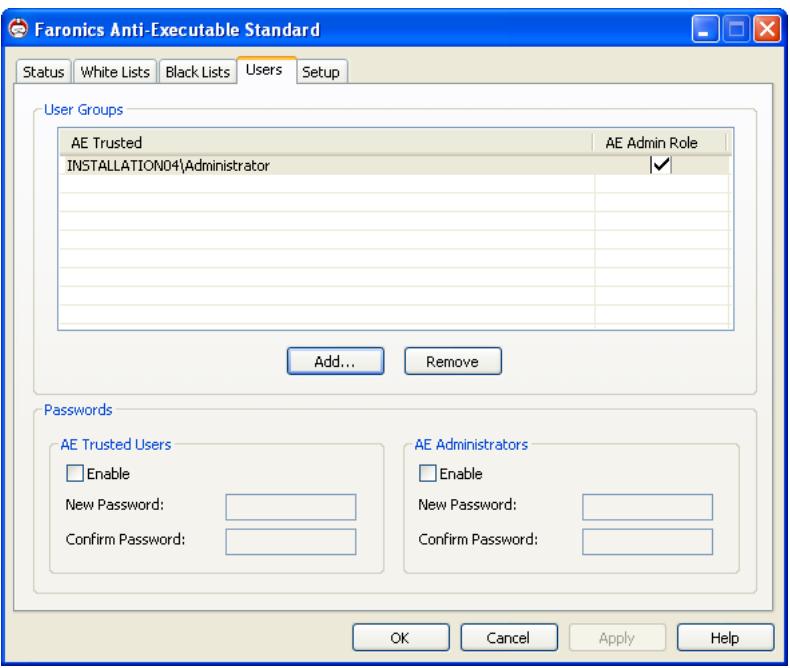Select the Users tab
This screenshot has height=668, width=790.
pos(265,70)
